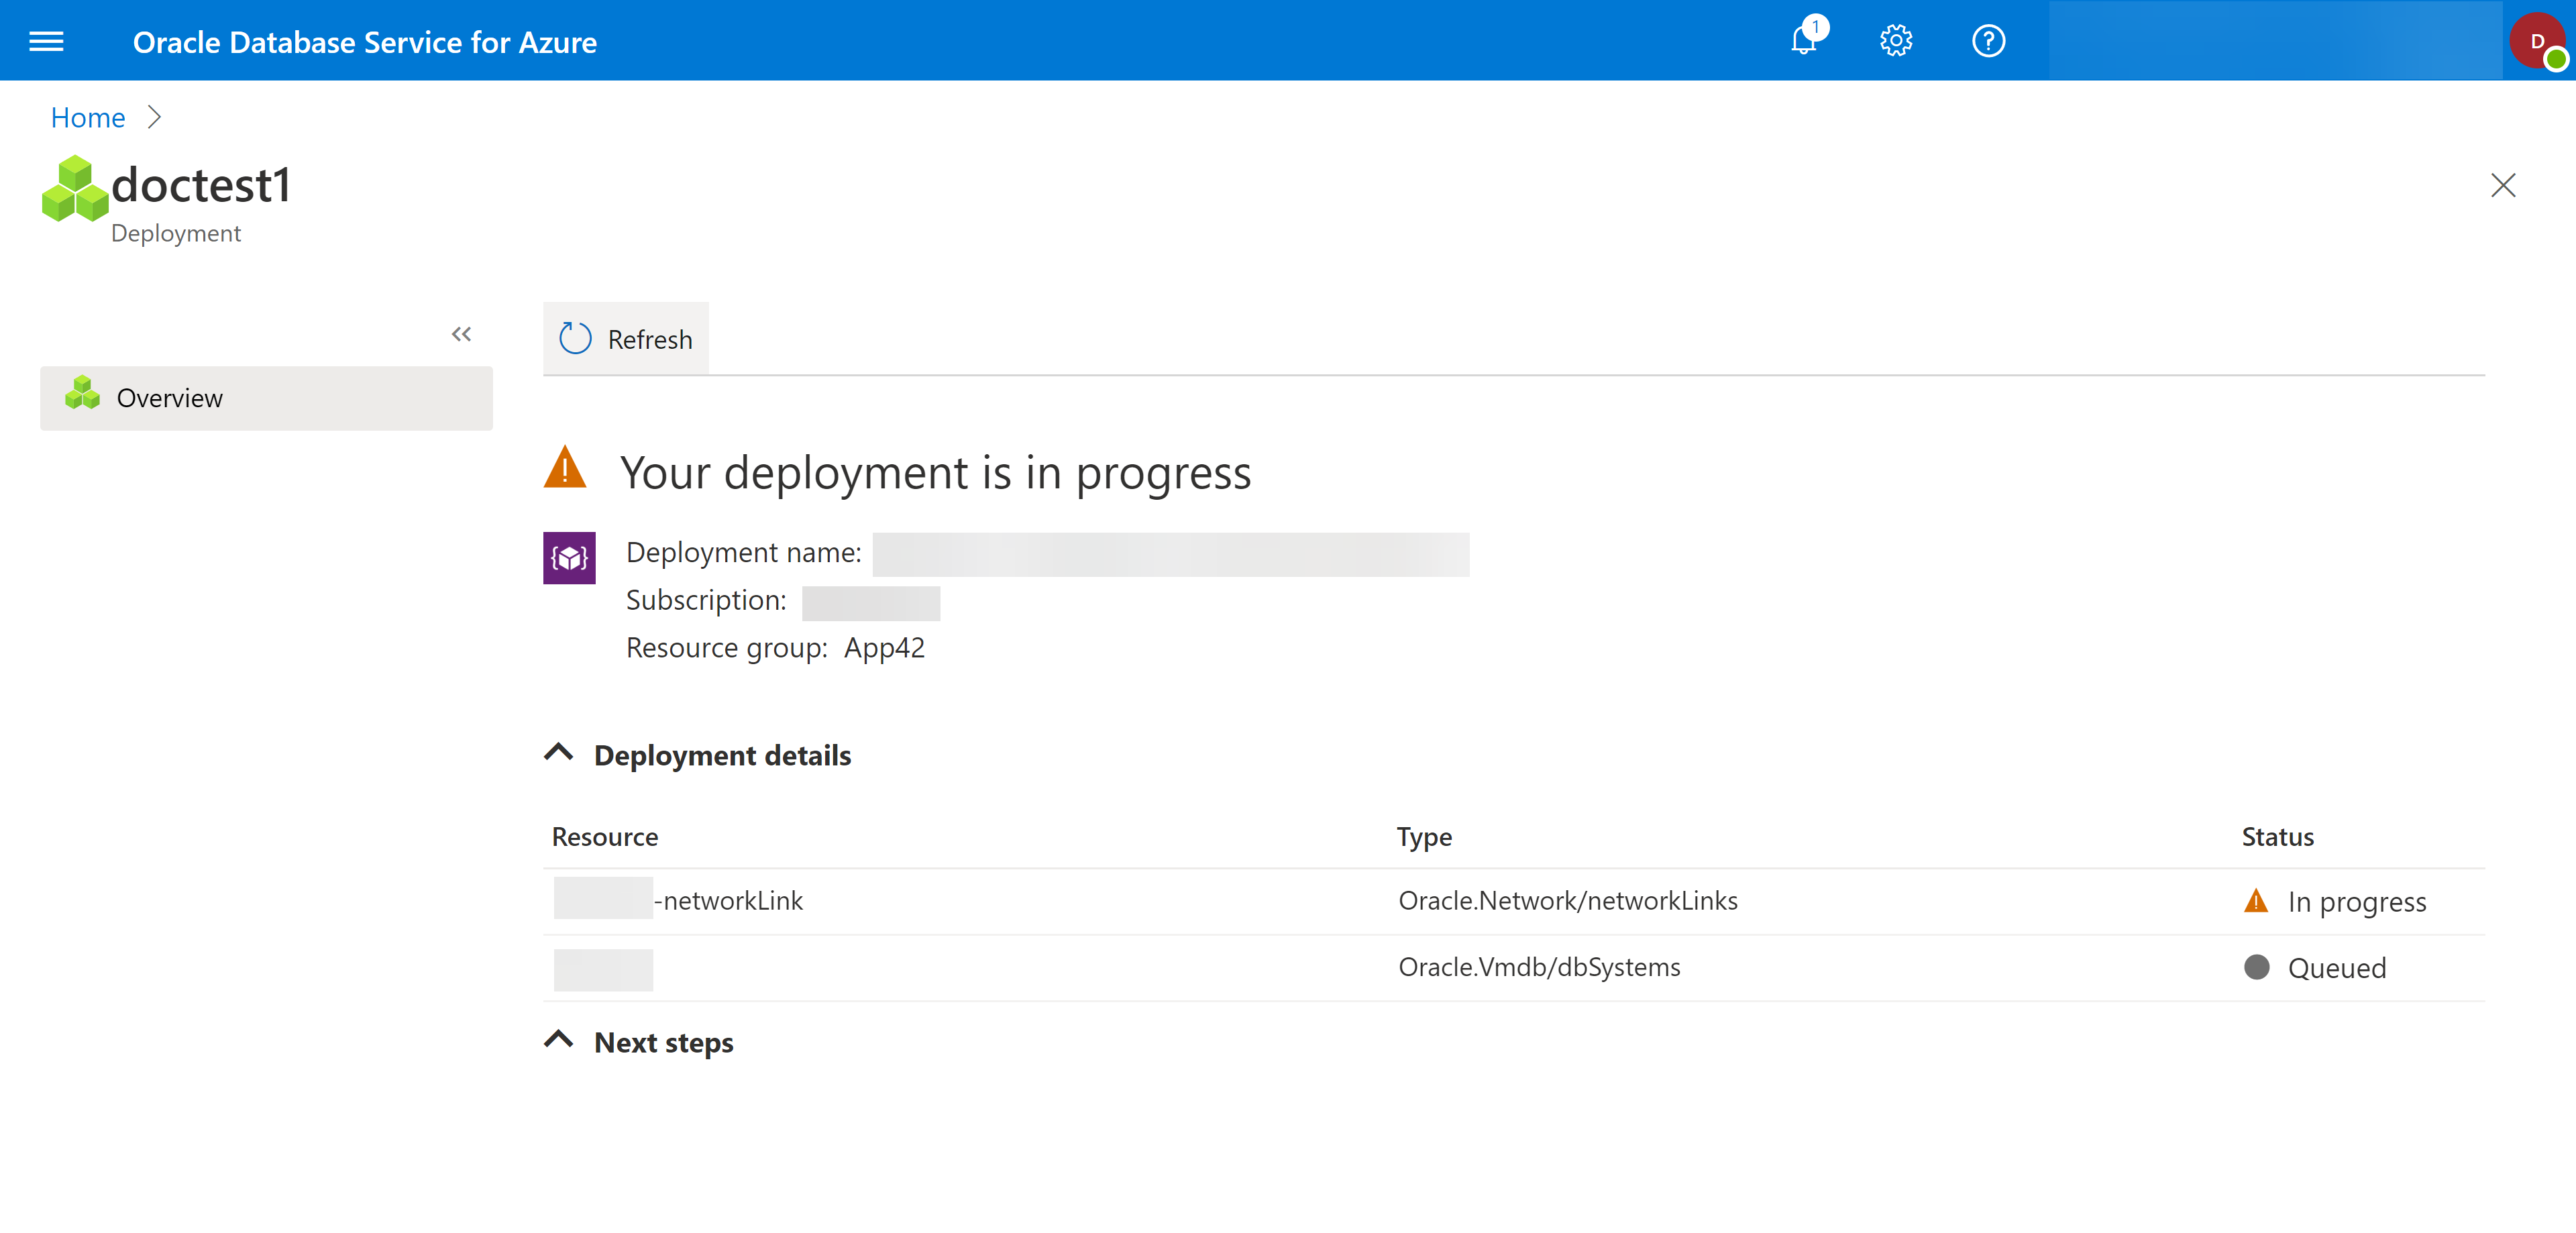Image resolution: width=2576 pixels, height=1233 pixels.
Task: Click the Type column header
Action: (x=1424, y=837)
